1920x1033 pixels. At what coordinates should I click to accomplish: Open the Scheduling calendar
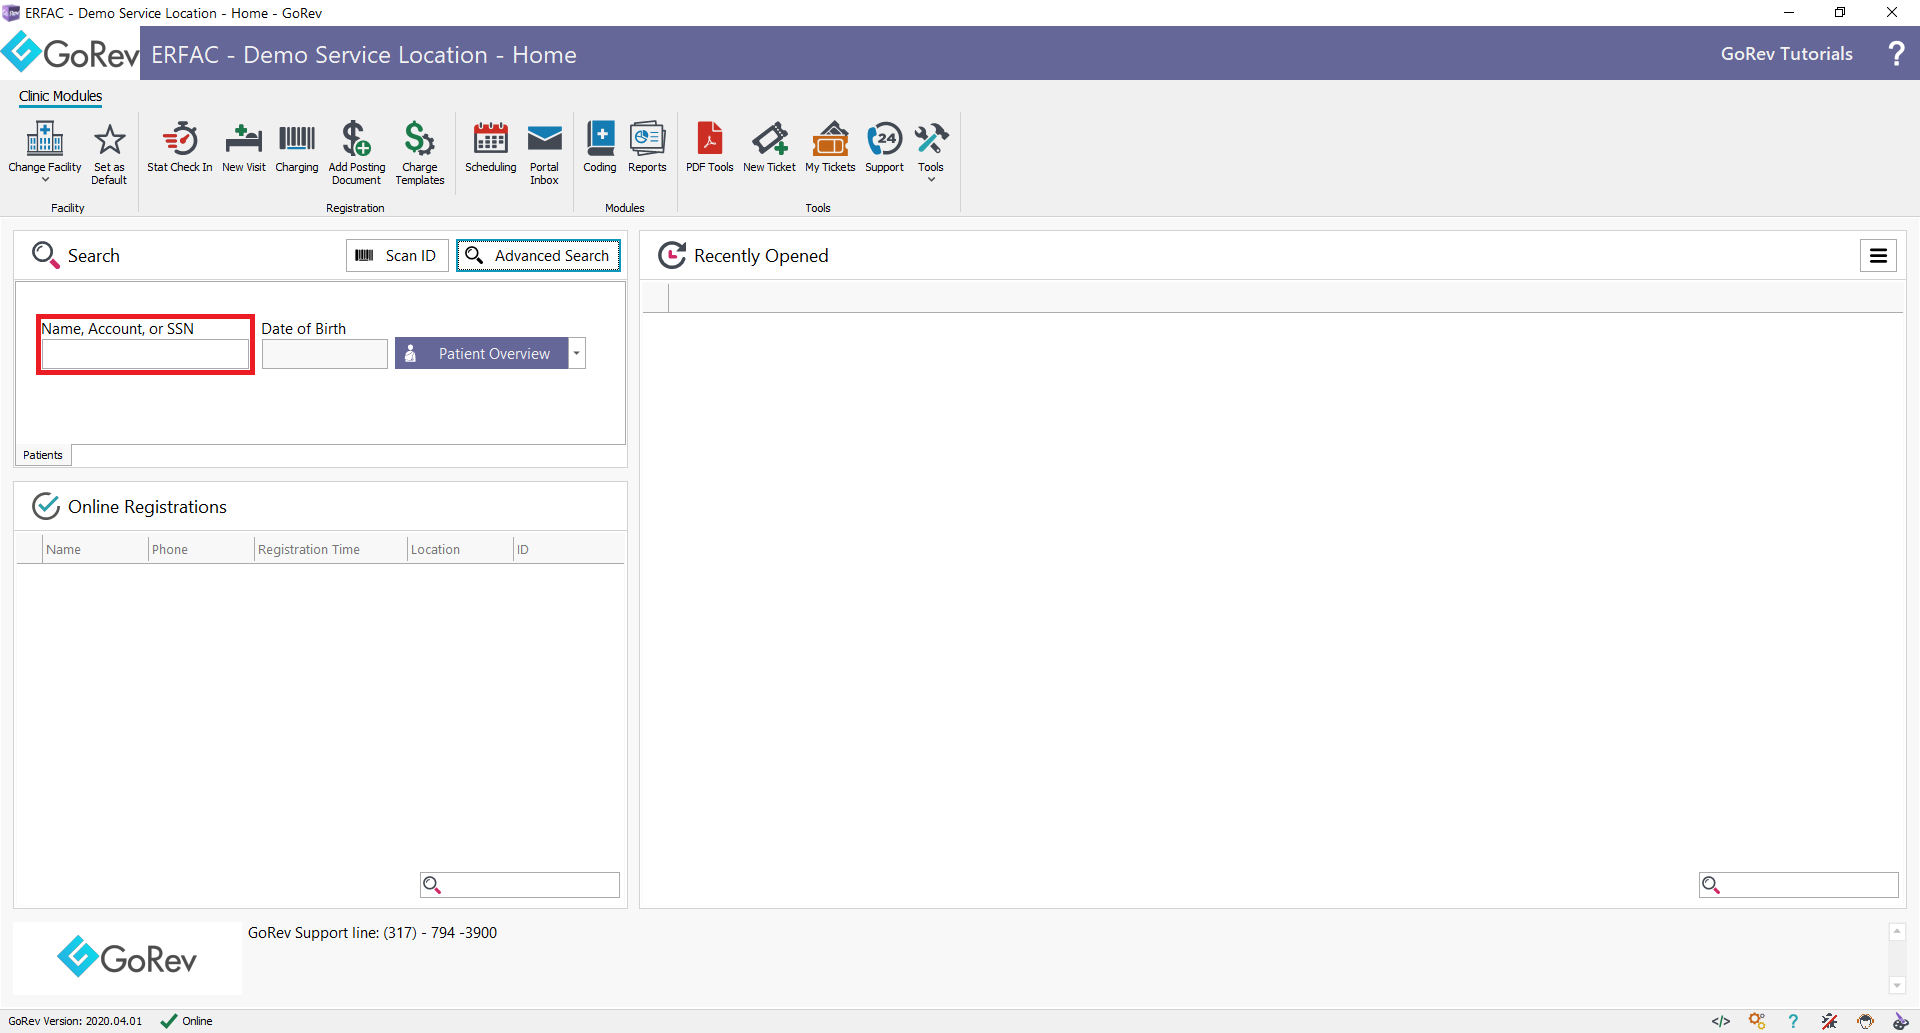(491, 147)
